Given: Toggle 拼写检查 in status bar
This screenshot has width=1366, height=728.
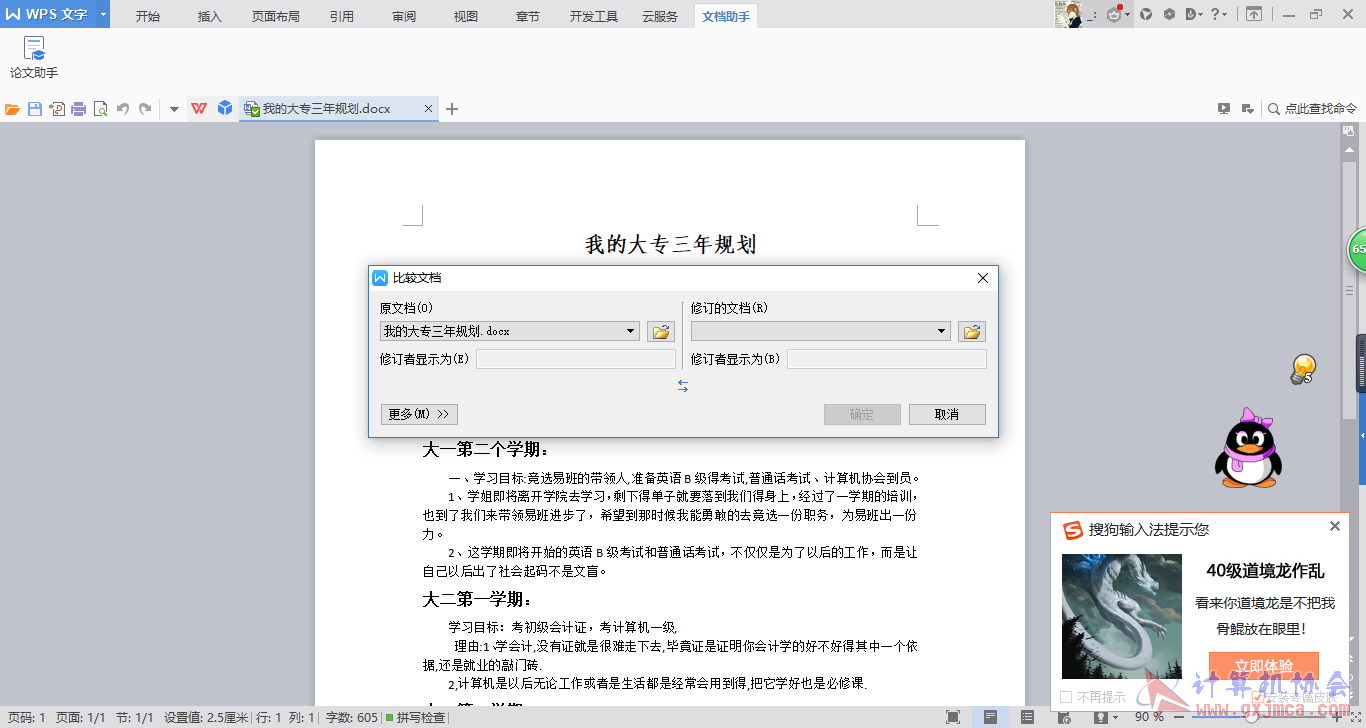Looking at the screenshot, I should (x=415, y=717).
